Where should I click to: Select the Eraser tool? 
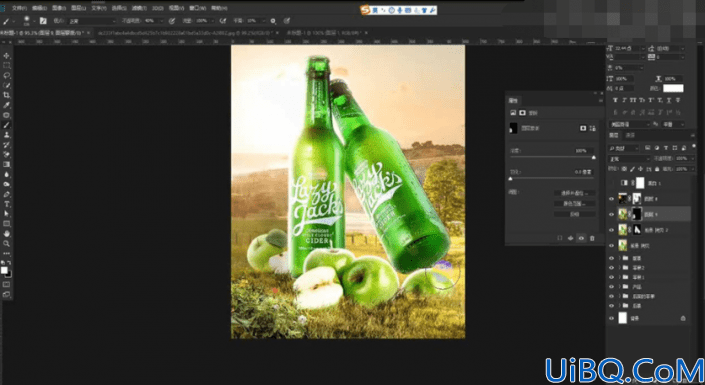pos(6,155)
